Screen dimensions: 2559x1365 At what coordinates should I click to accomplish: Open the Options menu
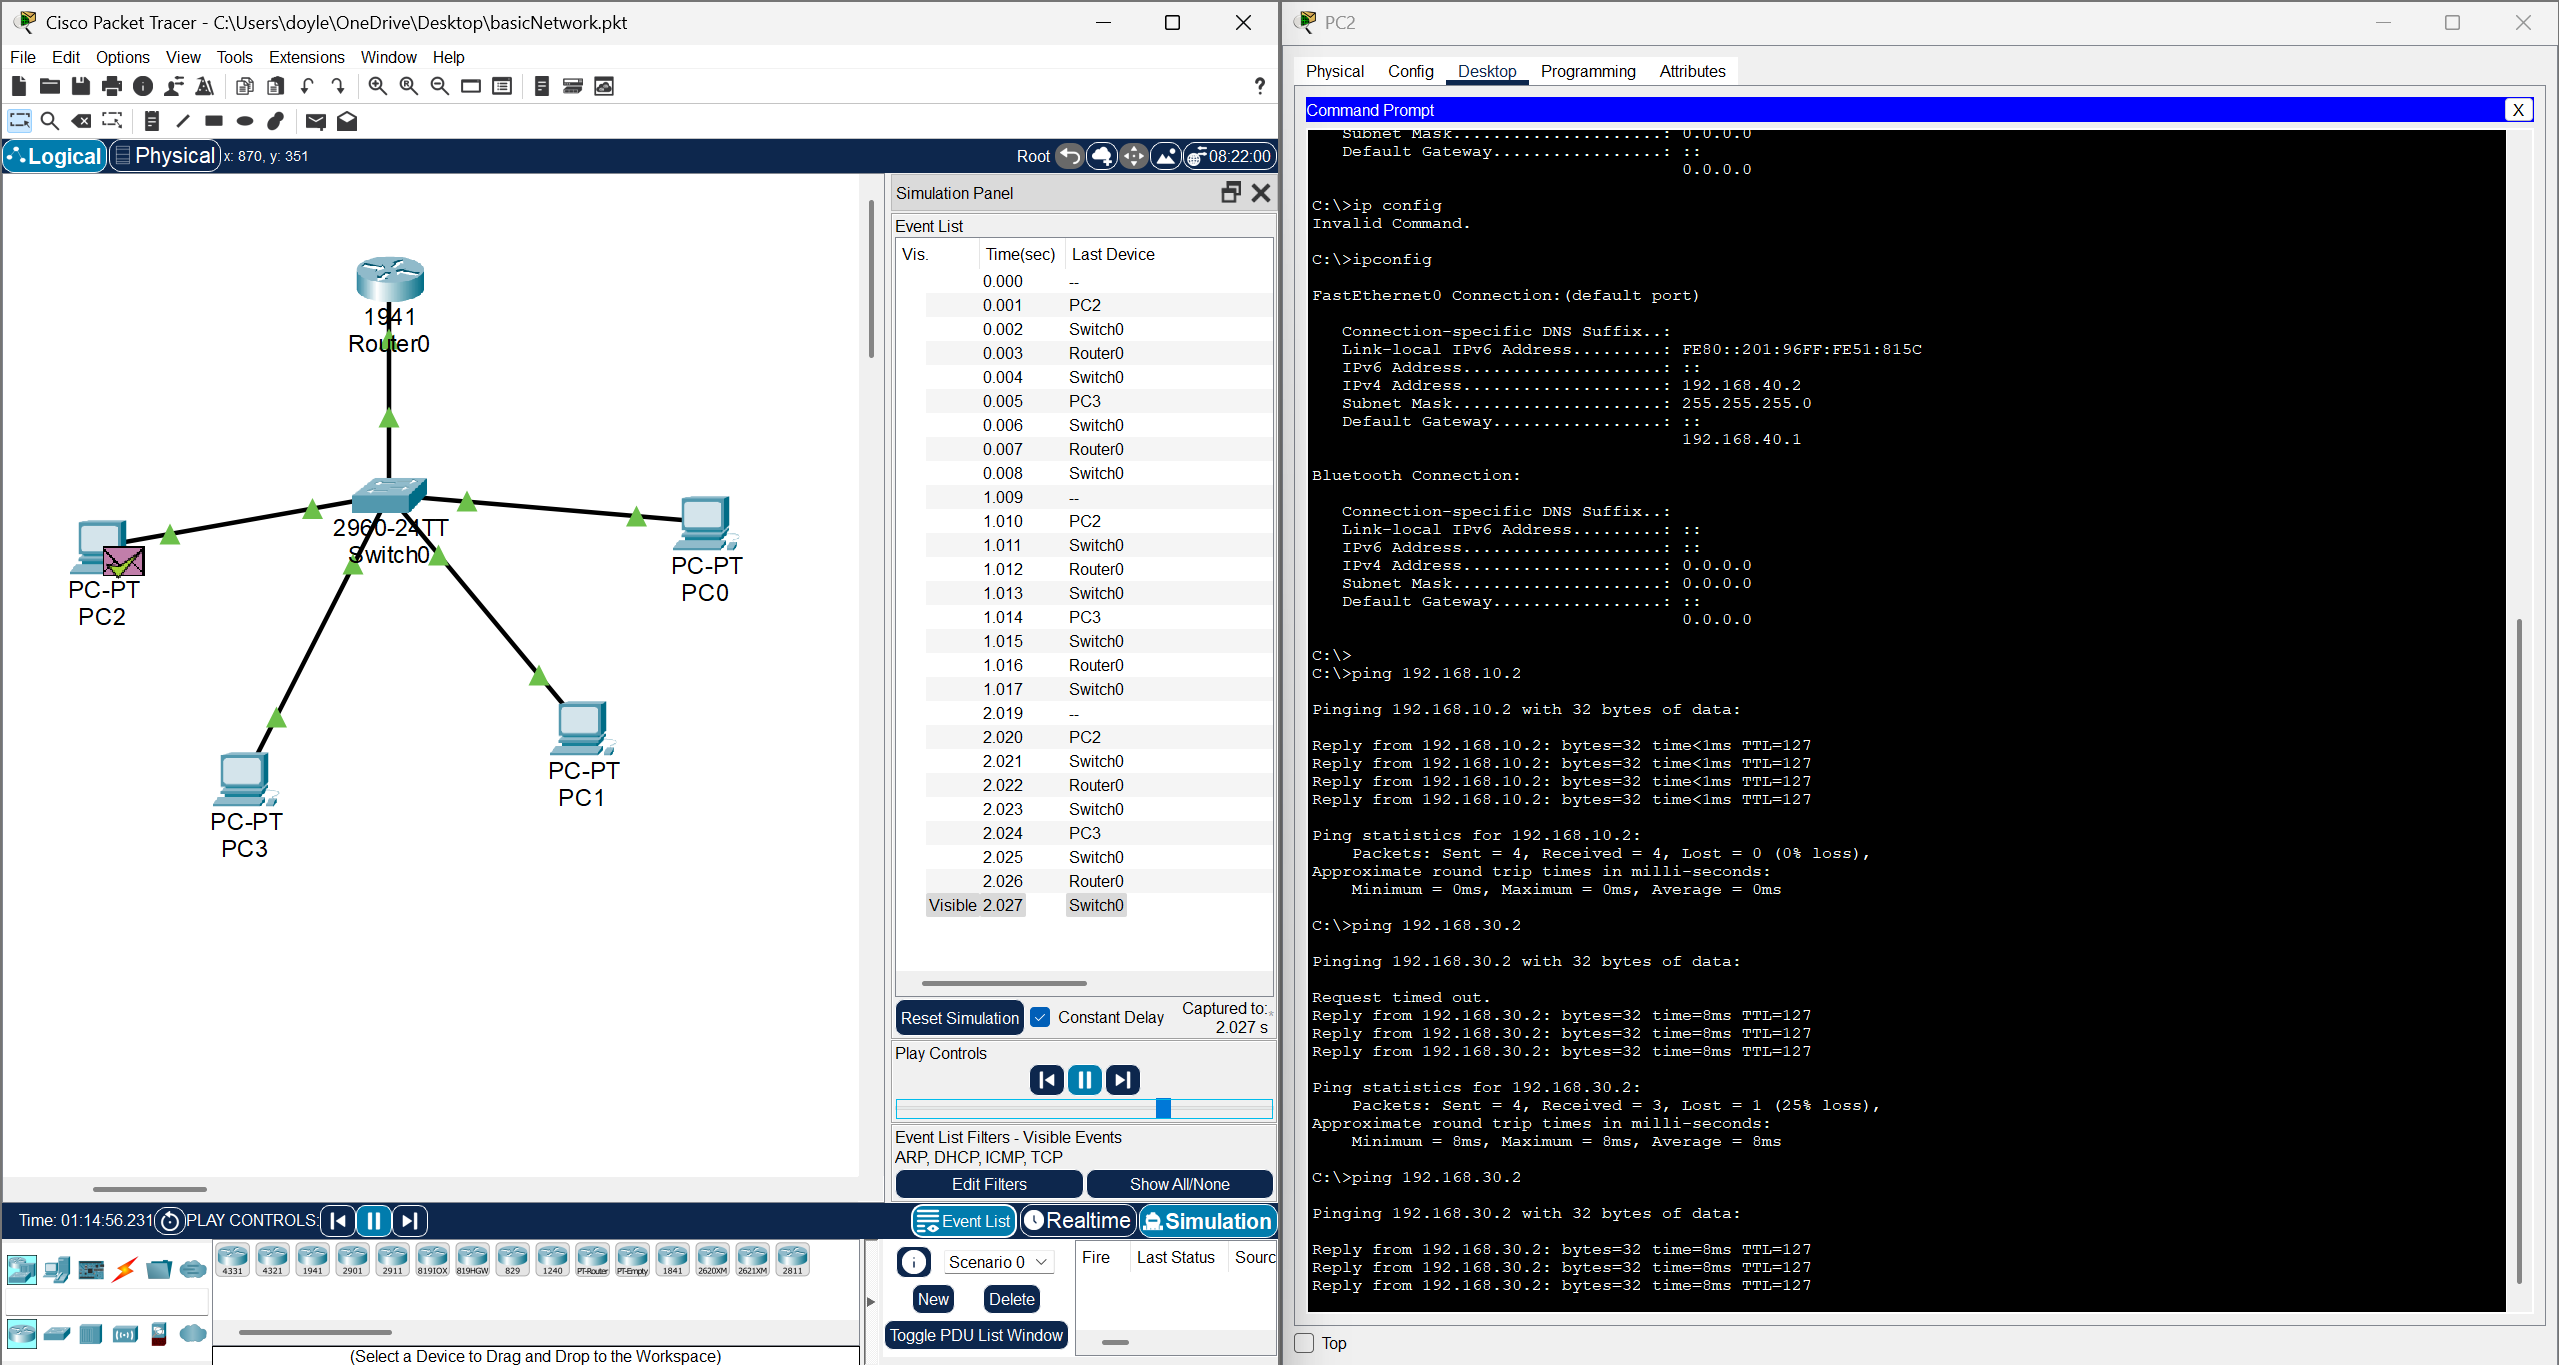[123, 57]
